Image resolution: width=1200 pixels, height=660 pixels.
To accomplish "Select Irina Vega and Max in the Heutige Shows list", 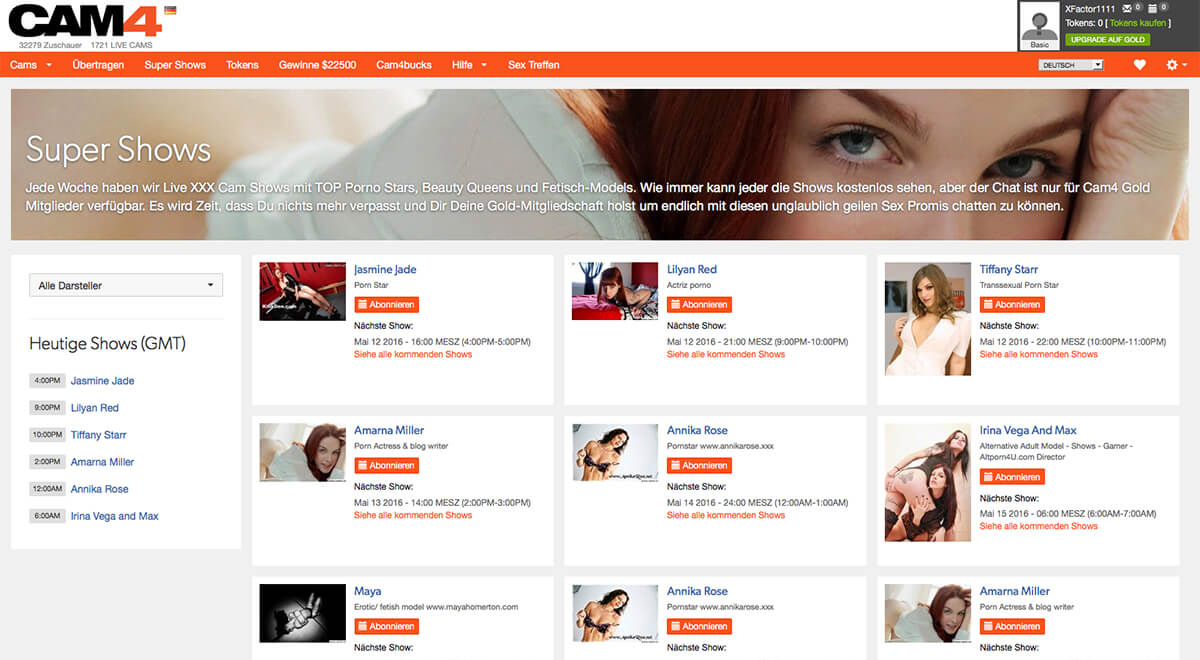I will pyautogui.click(x=115, y=516).
